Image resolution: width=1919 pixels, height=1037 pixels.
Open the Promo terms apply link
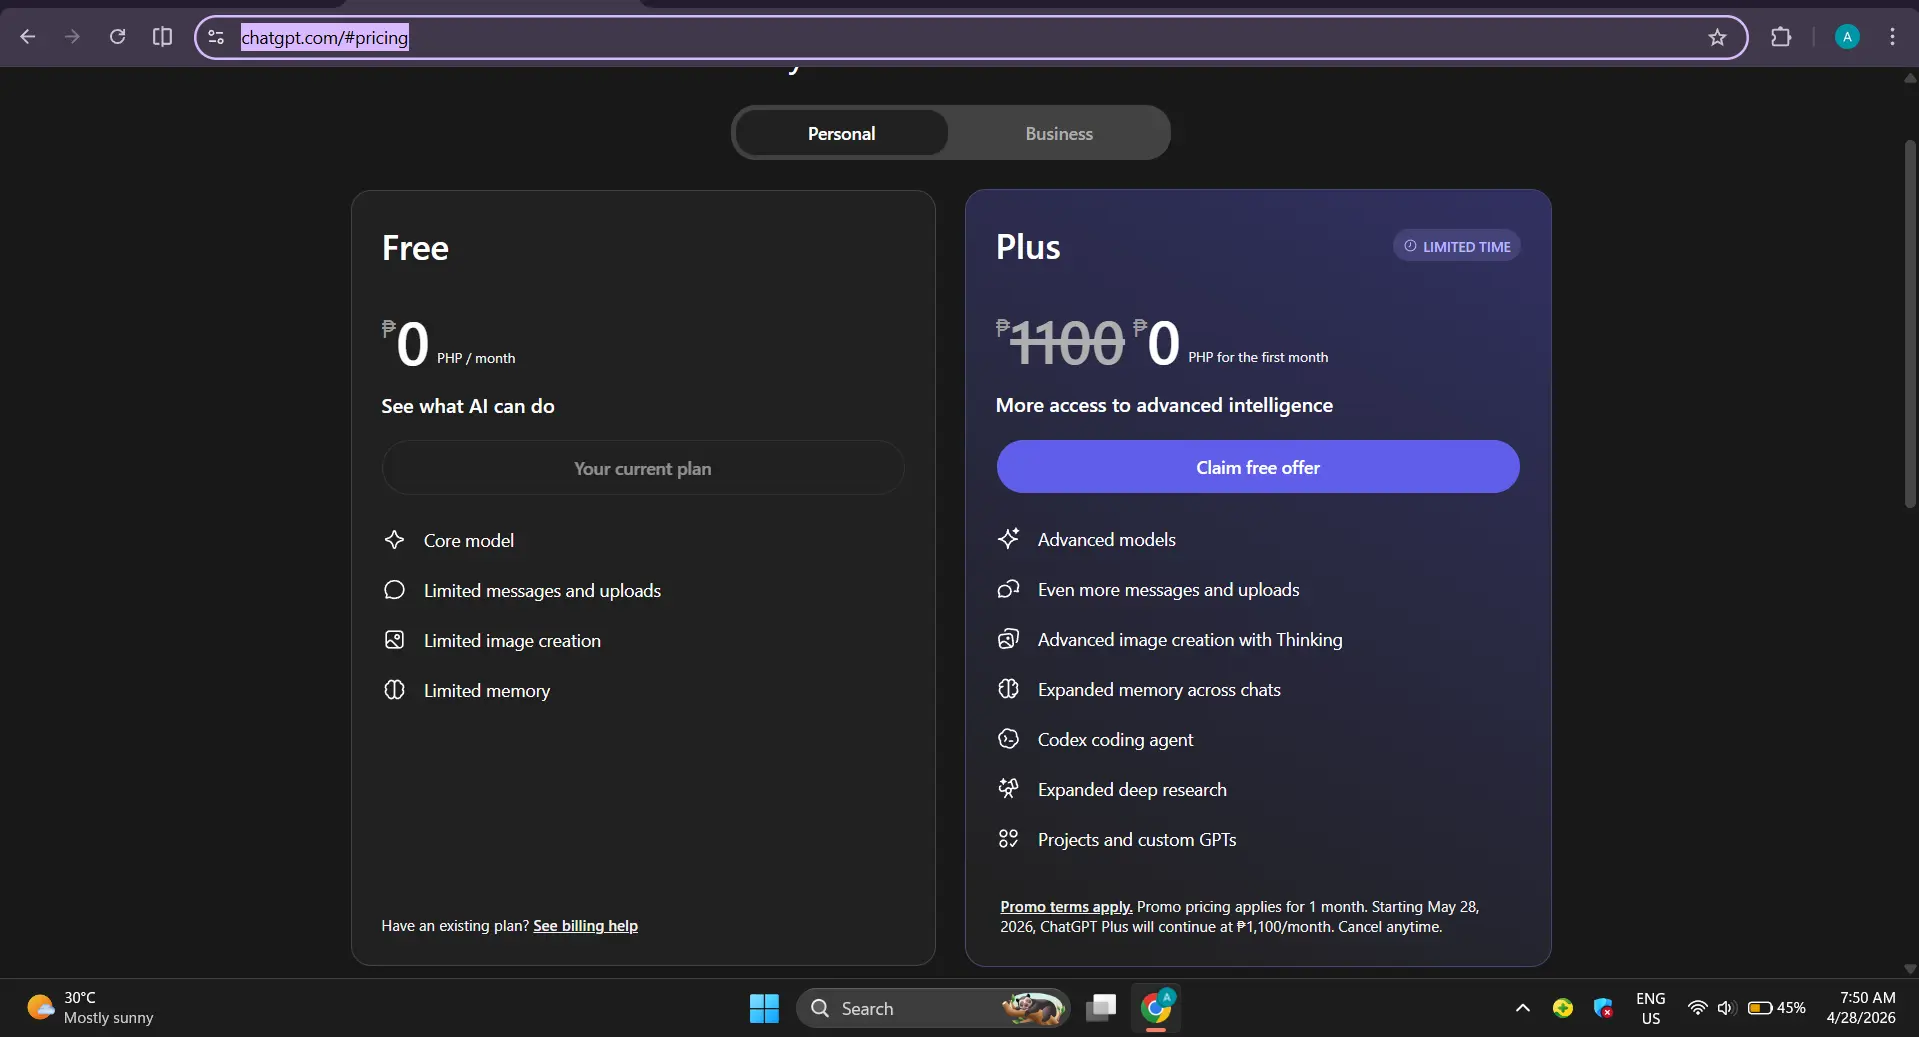click(x=1066, y=907)
